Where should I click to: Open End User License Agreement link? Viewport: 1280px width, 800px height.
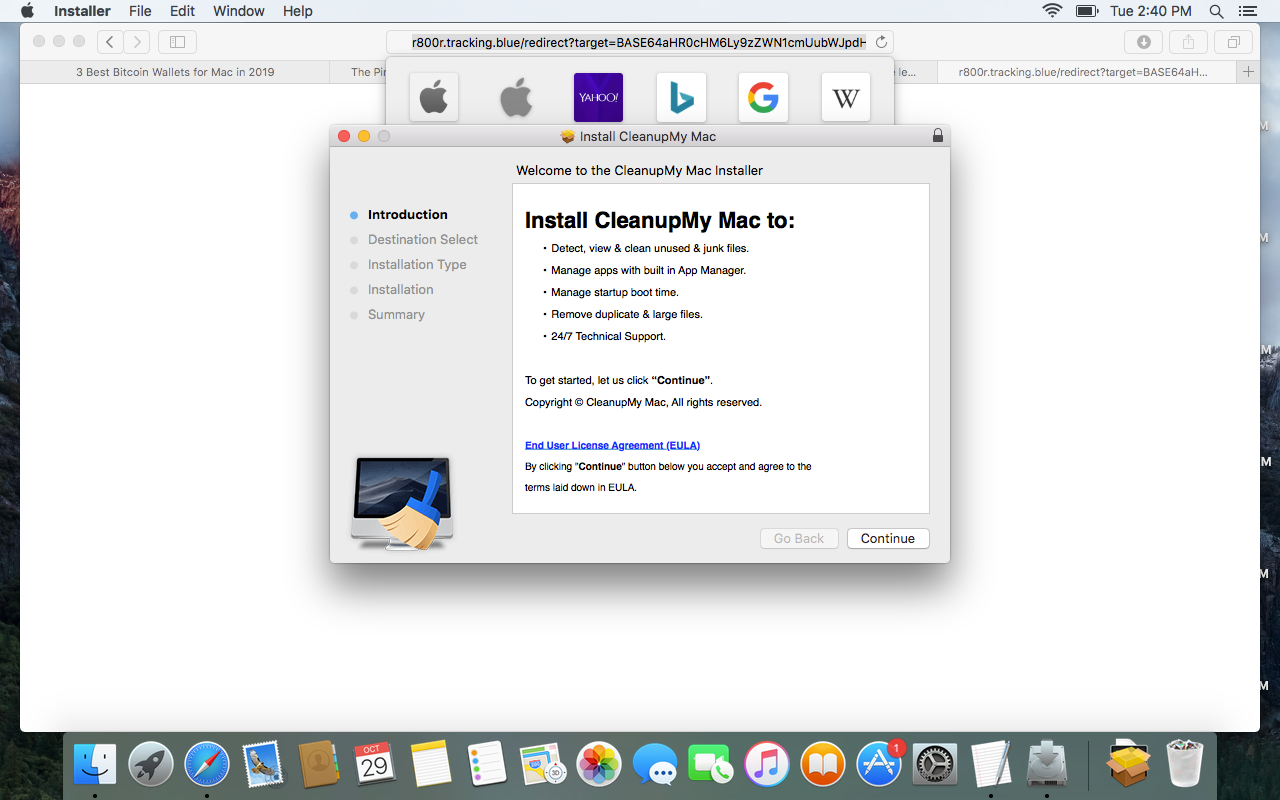612,445
